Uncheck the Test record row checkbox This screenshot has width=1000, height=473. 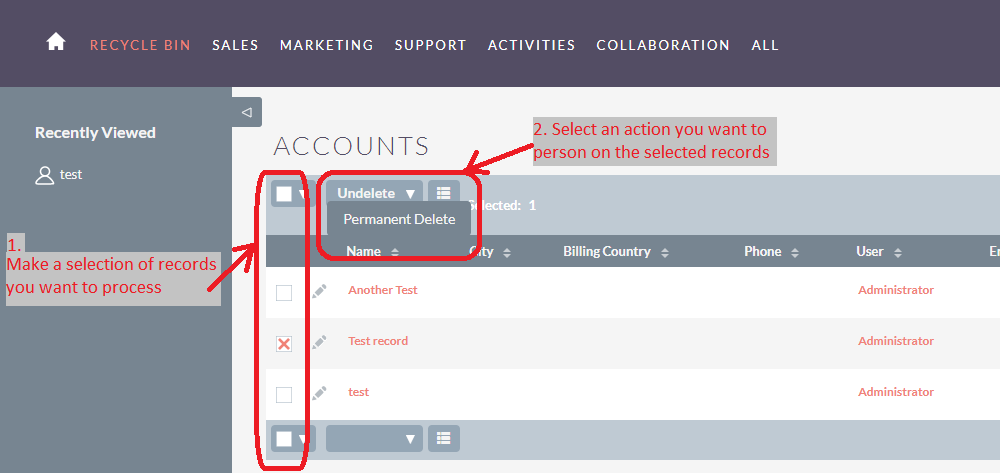[284, 344]
